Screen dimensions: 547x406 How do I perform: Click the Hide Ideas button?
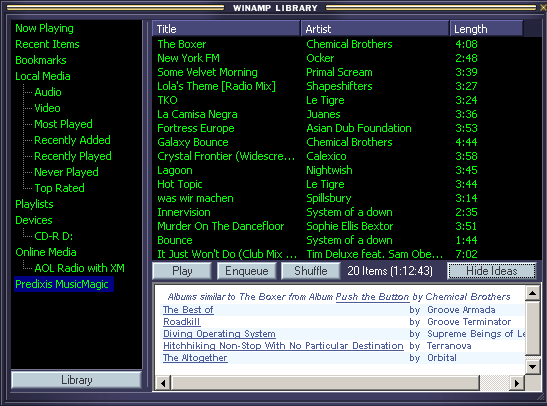(492, 271)
